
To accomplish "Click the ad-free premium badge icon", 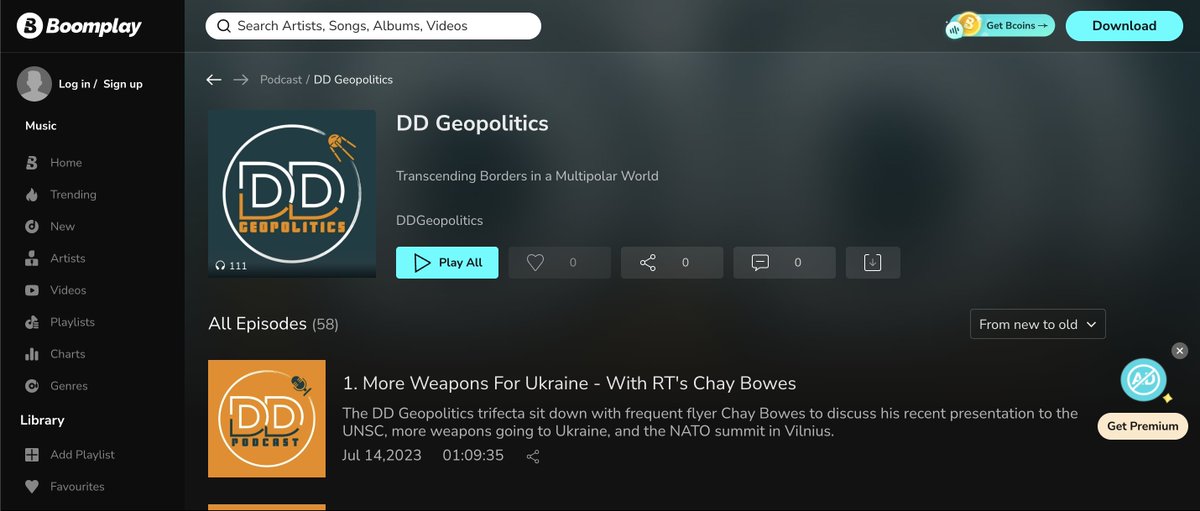I will (1143, 380).
